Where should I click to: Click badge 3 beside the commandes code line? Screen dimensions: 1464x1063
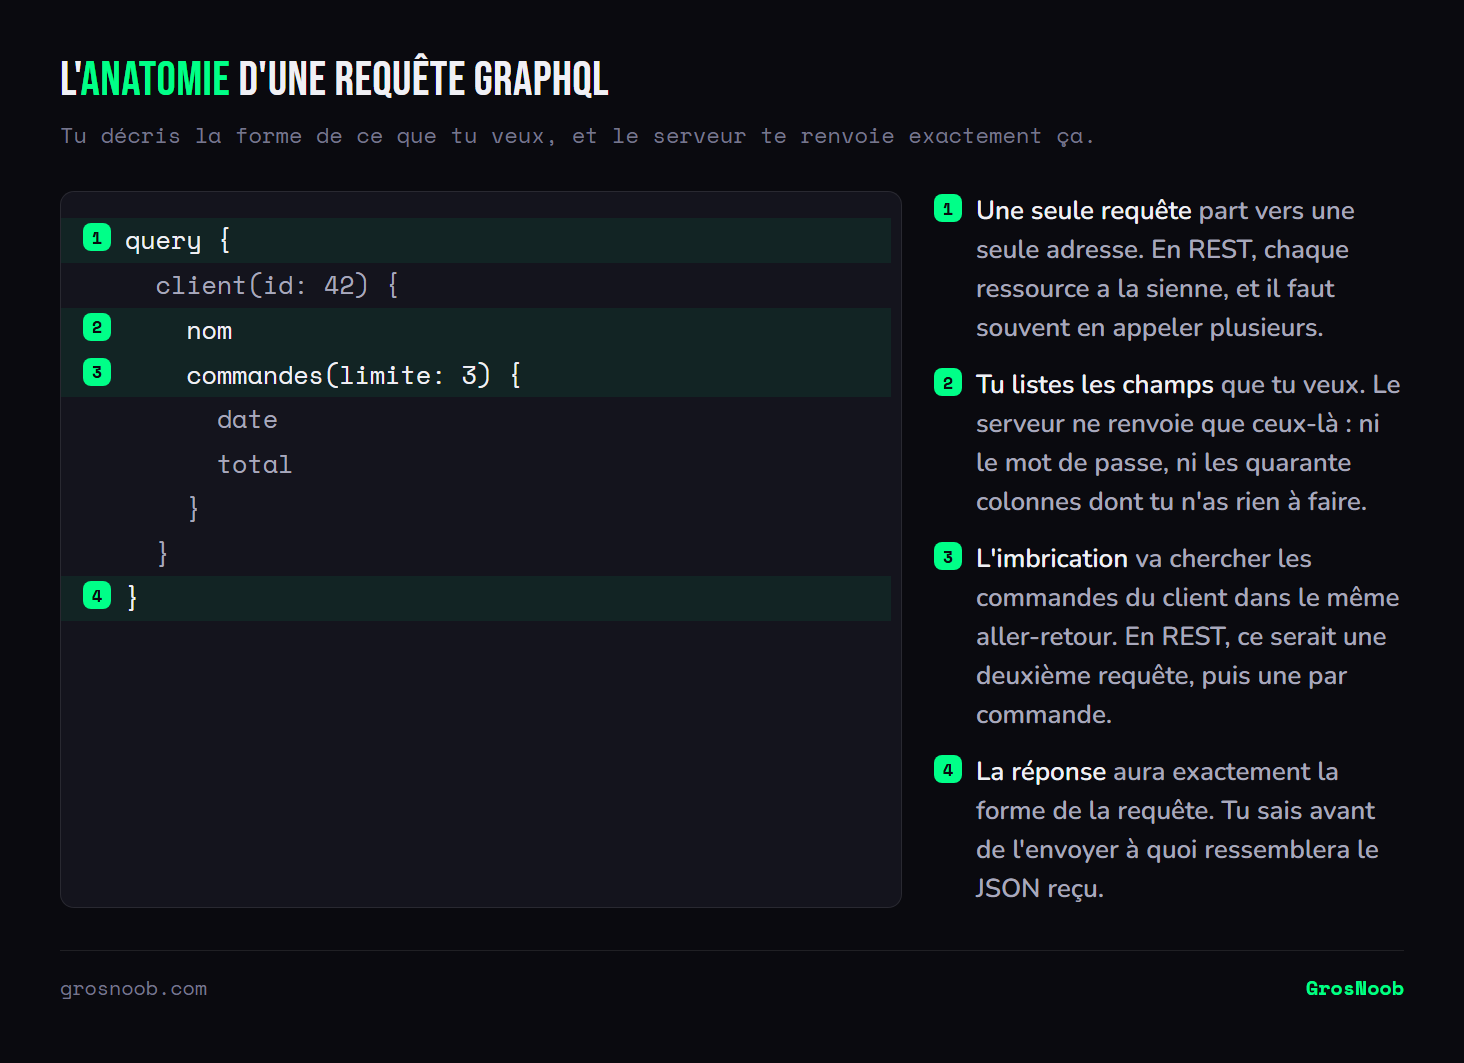tap(97, 372)
